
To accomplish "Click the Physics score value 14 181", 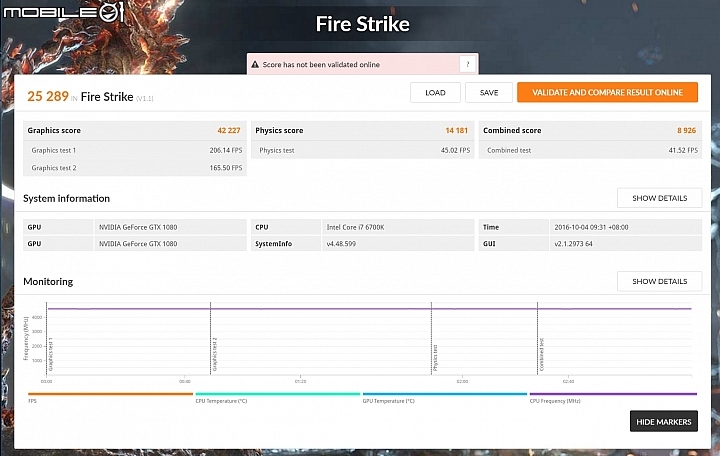I will click(x=456, y=130).
